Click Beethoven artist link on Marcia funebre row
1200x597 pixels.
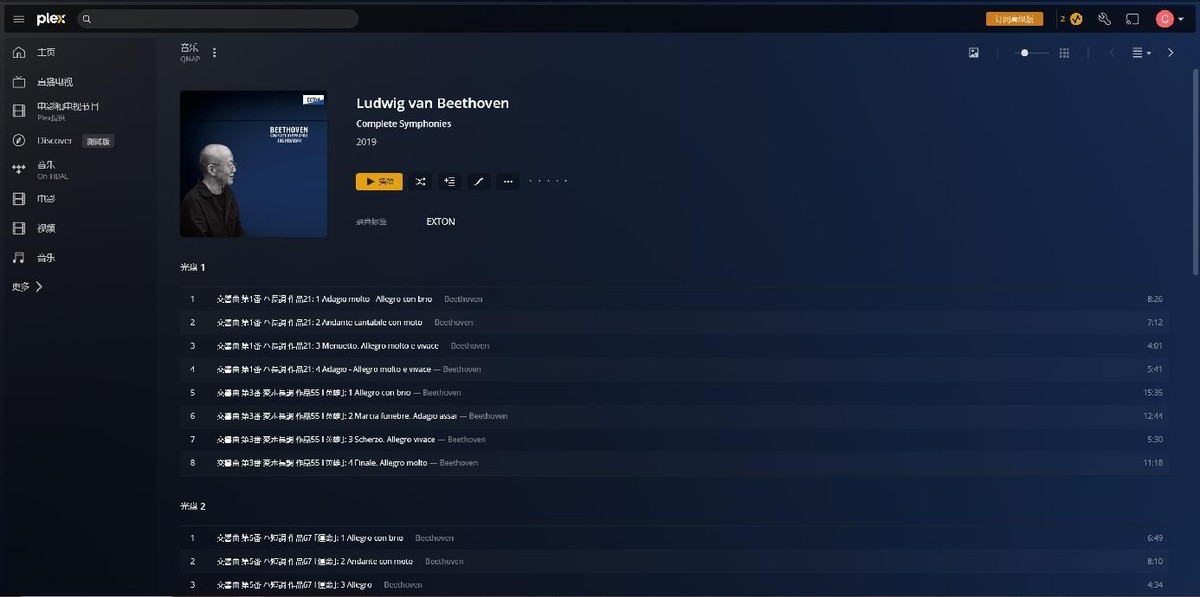coord(489,416)
